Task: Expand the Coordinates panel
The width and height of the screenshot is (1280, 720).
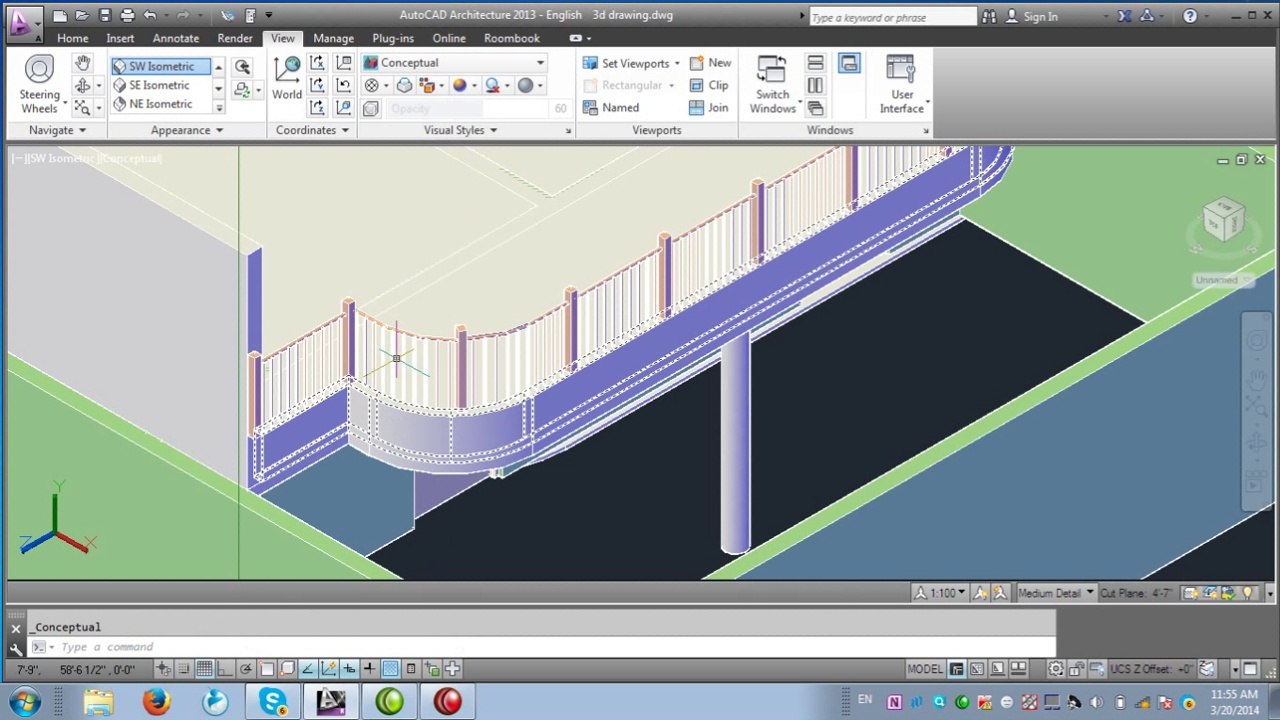Action: 312,130
